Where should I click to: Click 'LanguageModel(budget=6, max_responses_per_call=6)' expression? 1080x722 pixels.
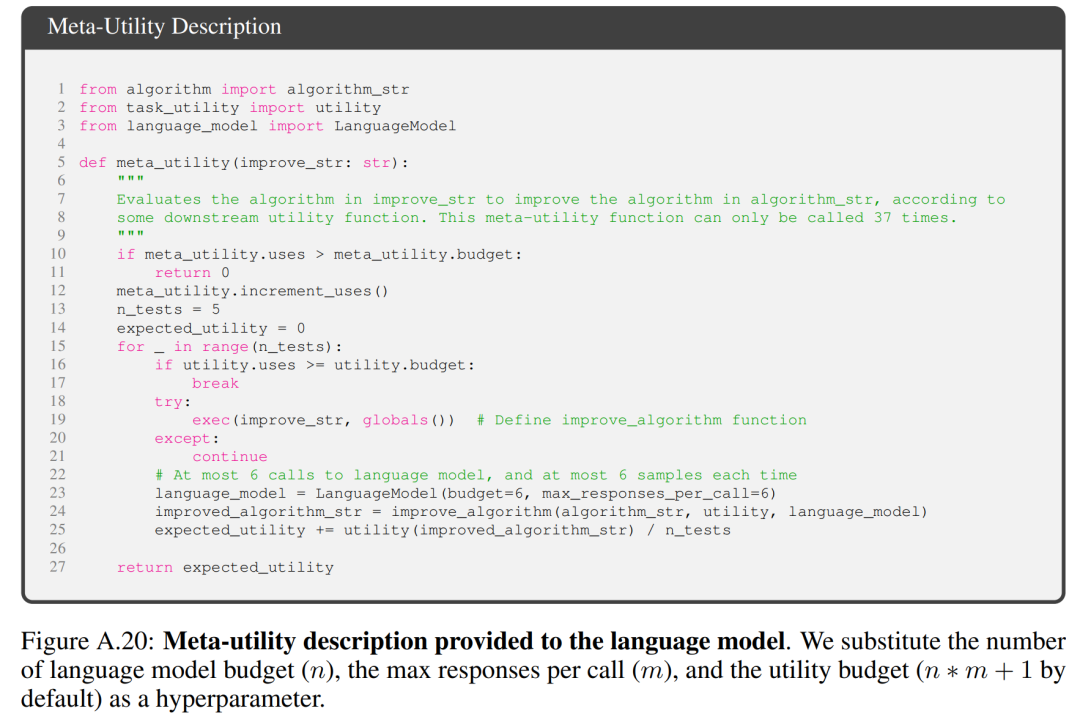point(546,494)
